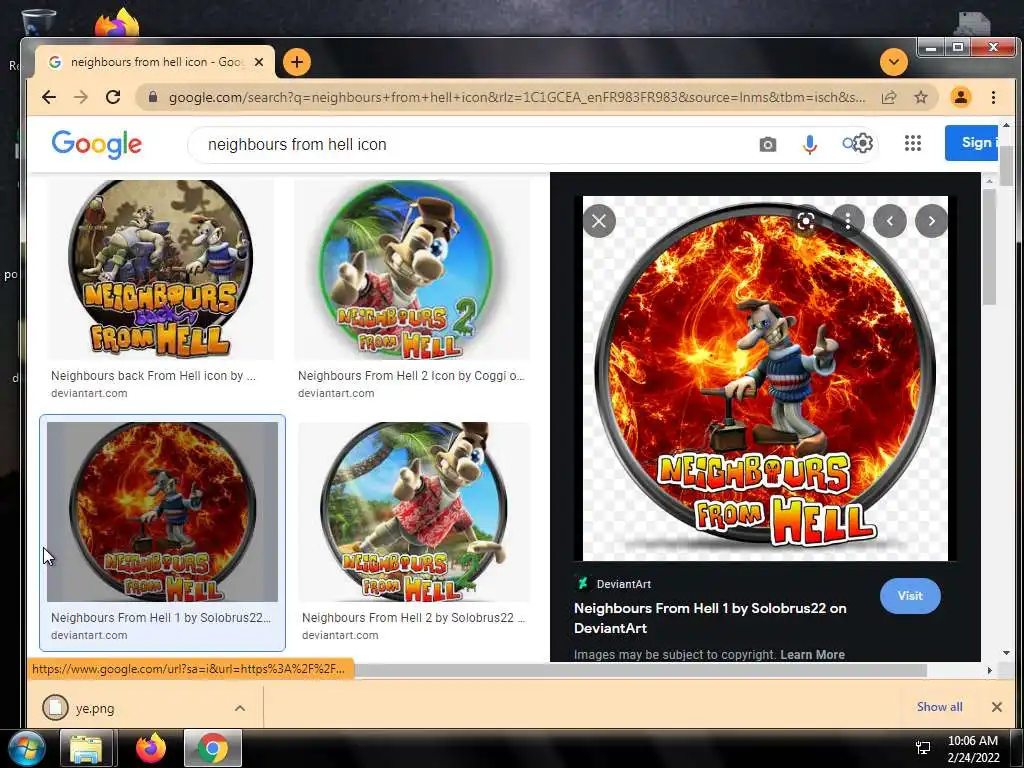1024x768 pixels.
Task: Open Neighbours From Hell 1 DeviantArt title link
Action: pos(710,618)
